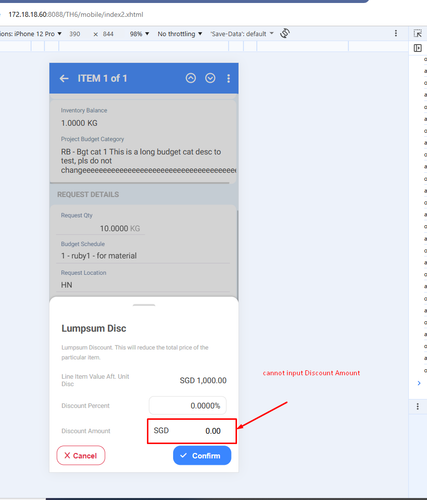Confirm the Lumpsum Disc dialog
Image resolution: width=427 pixels, height=500 pixels.
click(202, 455)
